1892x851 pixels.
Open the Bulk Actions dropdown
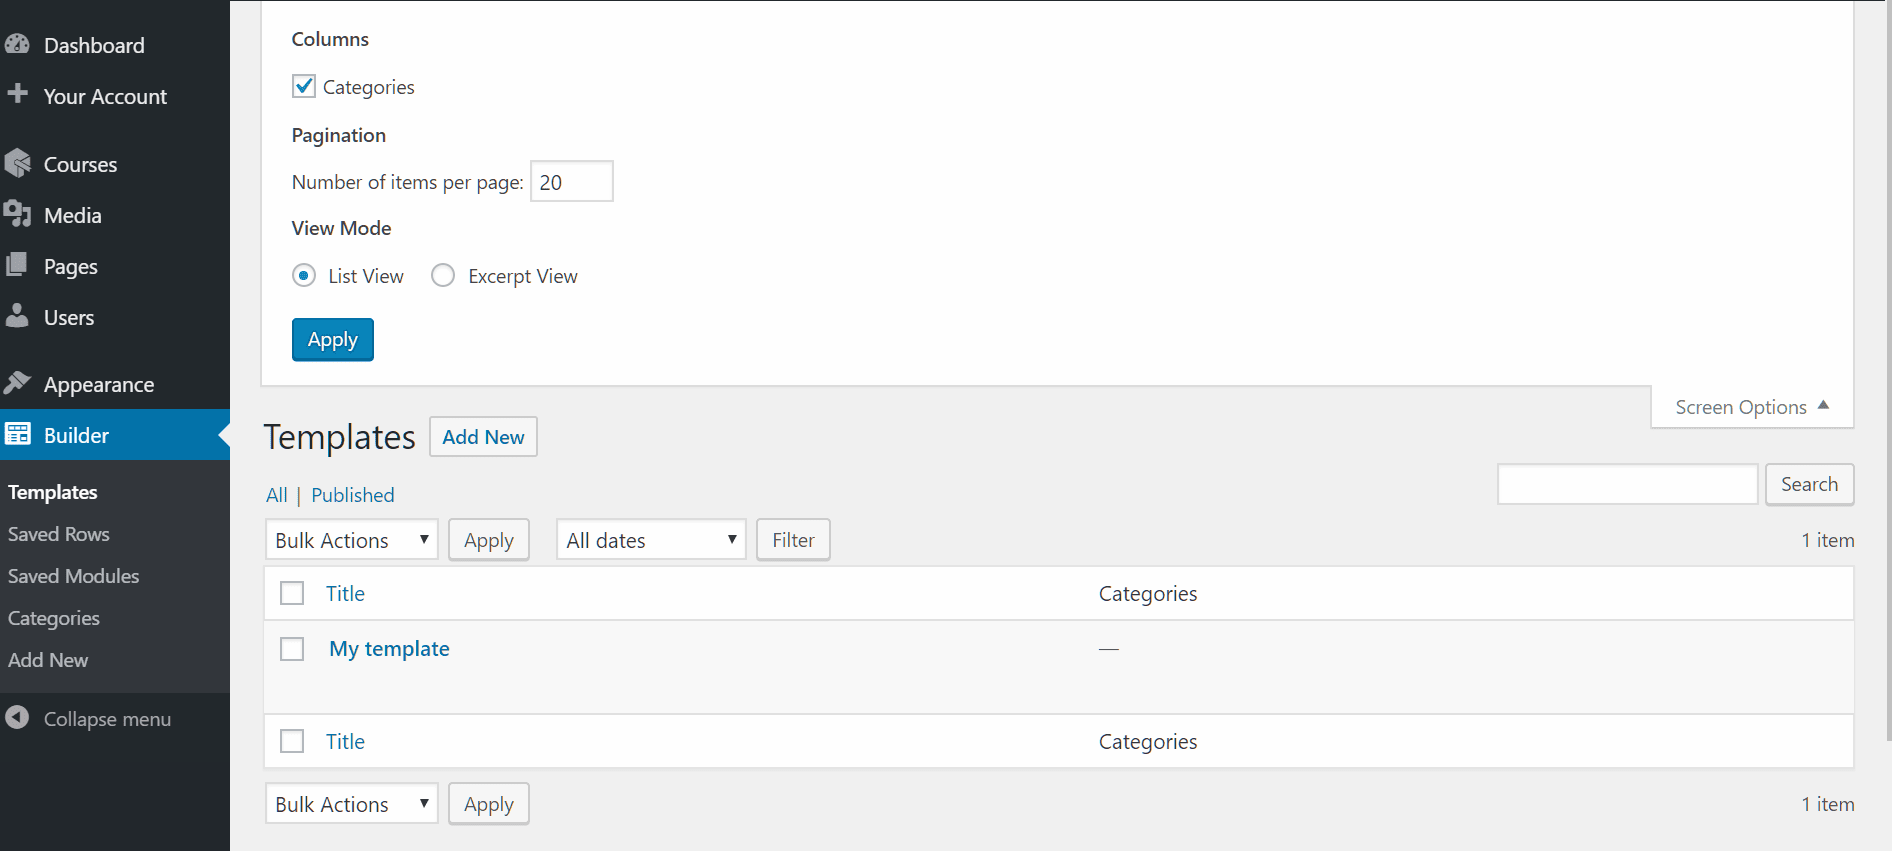351,539
